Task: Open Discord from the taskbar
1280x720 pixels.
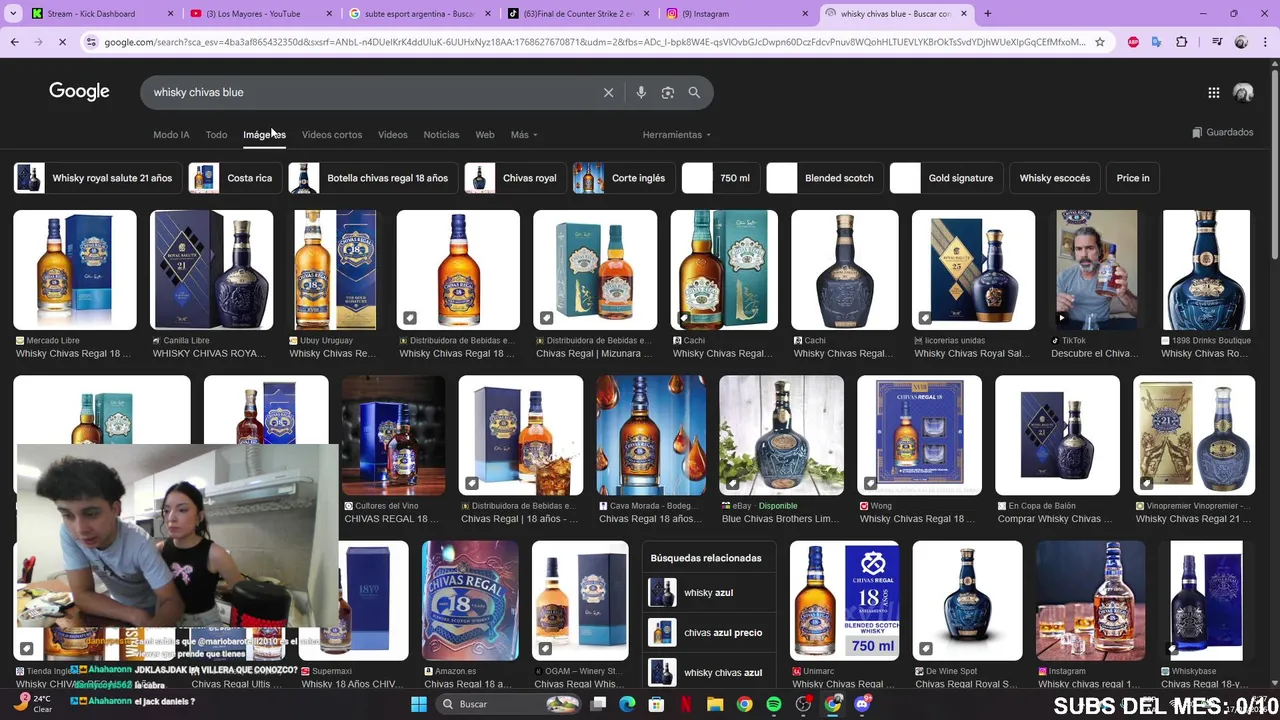Action: 862,704
